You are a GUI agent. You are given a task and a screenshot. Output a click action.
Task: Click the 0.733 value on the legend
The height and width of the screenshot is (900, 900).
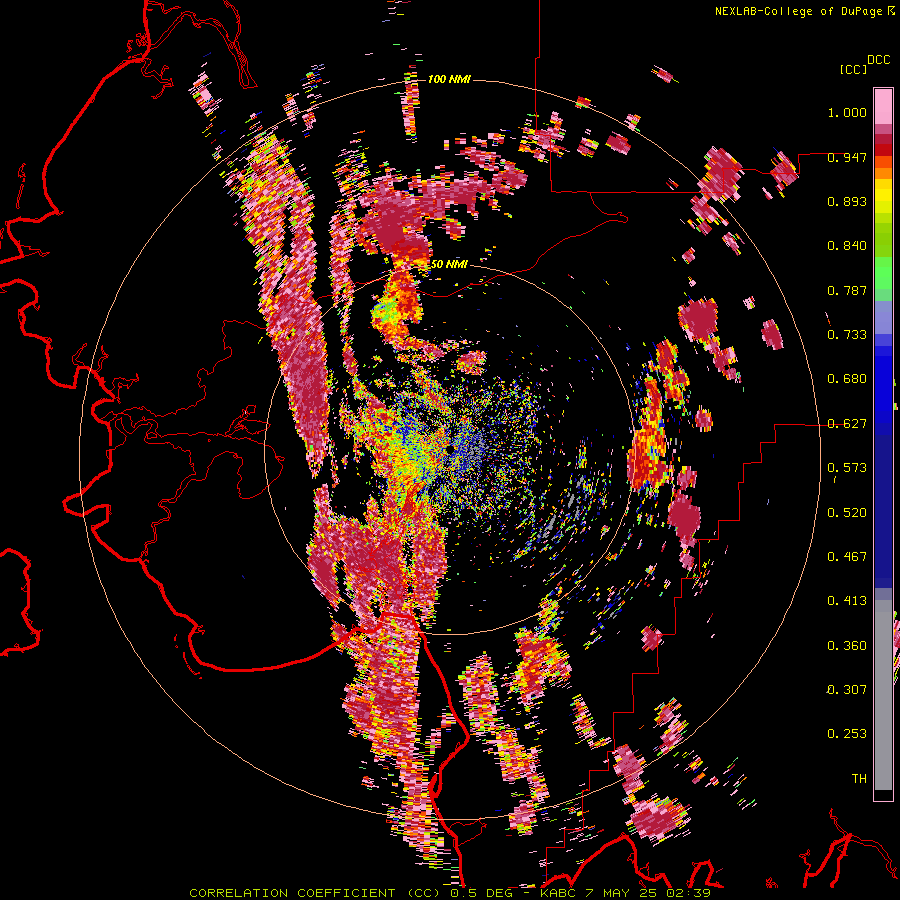847,335
